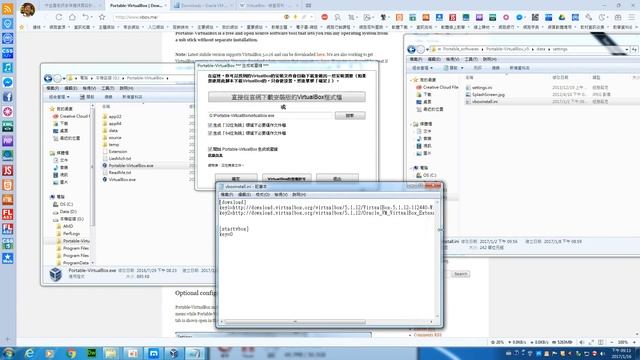This screenshot has width=640, height=360.
Task: Collapse Computer group in settings Explorer tree
Action: coord(411,168)
